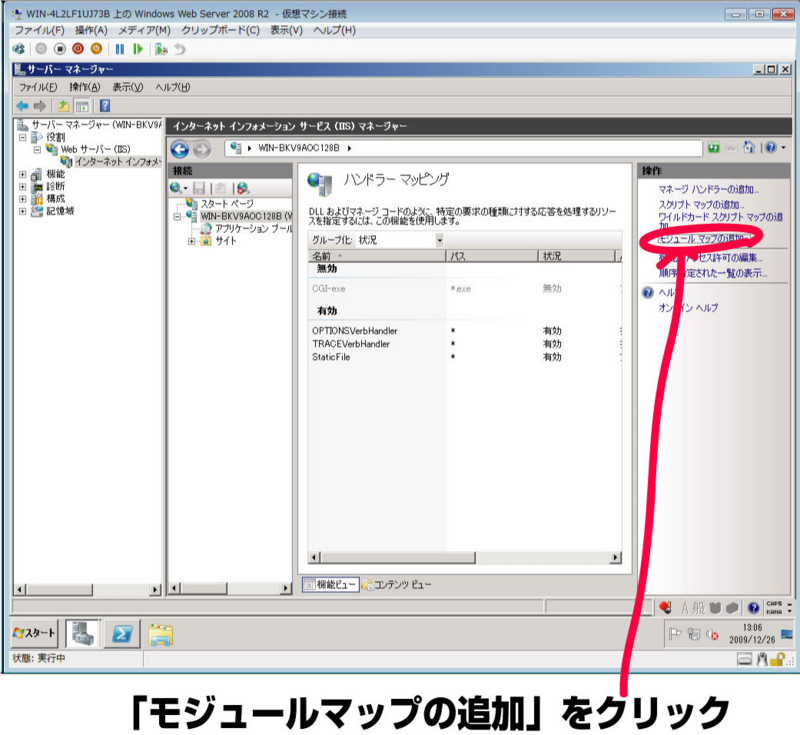Expand the サイト node in the connections tree
This screenshot has height=735, width=800.
[x=191, y=240]
